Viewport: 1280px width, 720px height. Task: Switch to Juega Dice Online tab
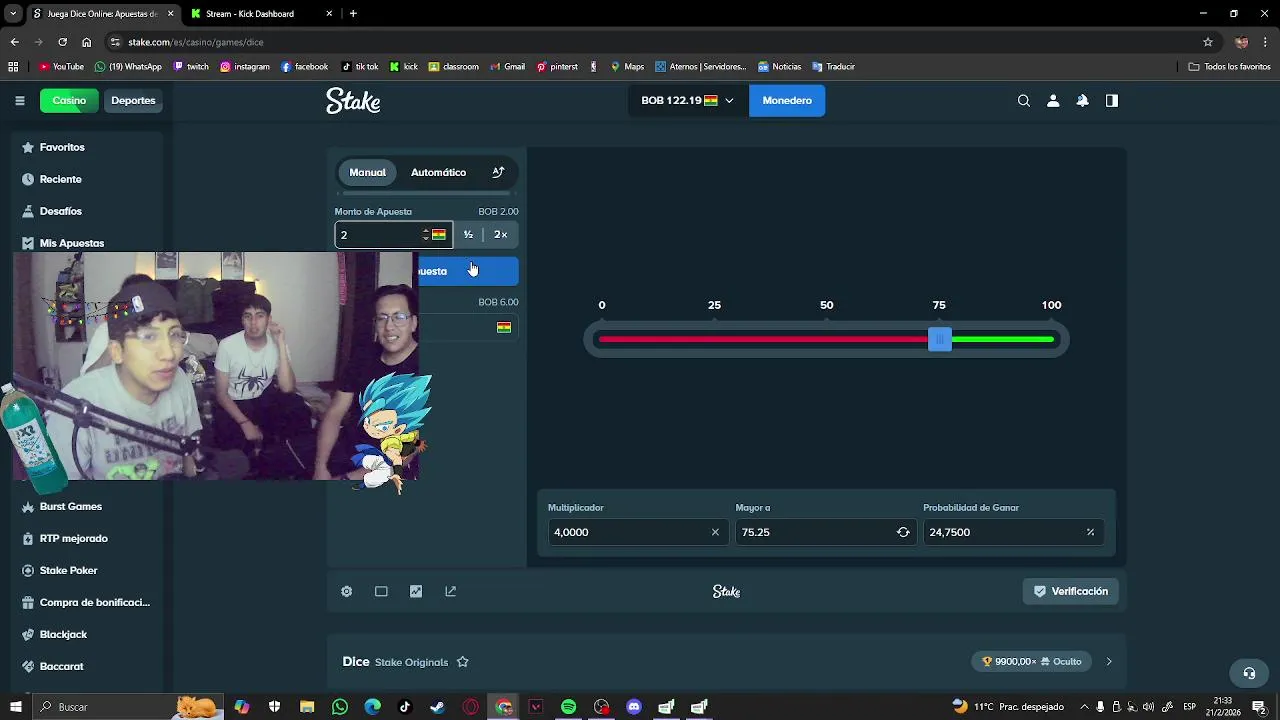point(100,14)
